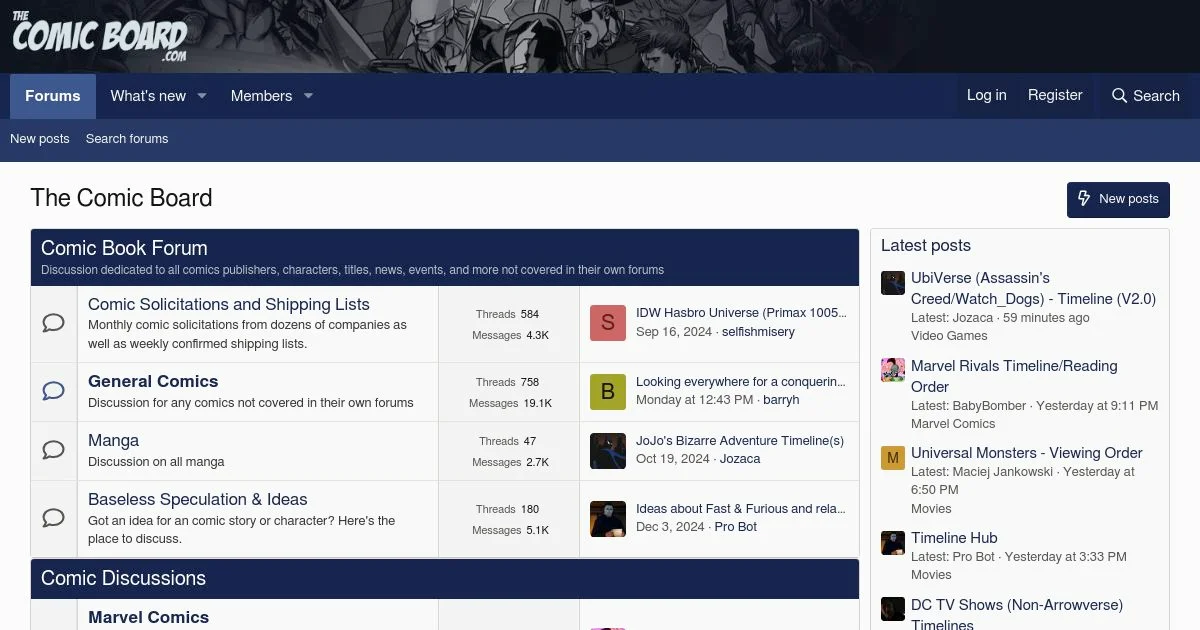The width and height of the screenshot is (1200, 630).
Task: Open Jozaca's avatar in the Manga row
Action: (608, 450)
